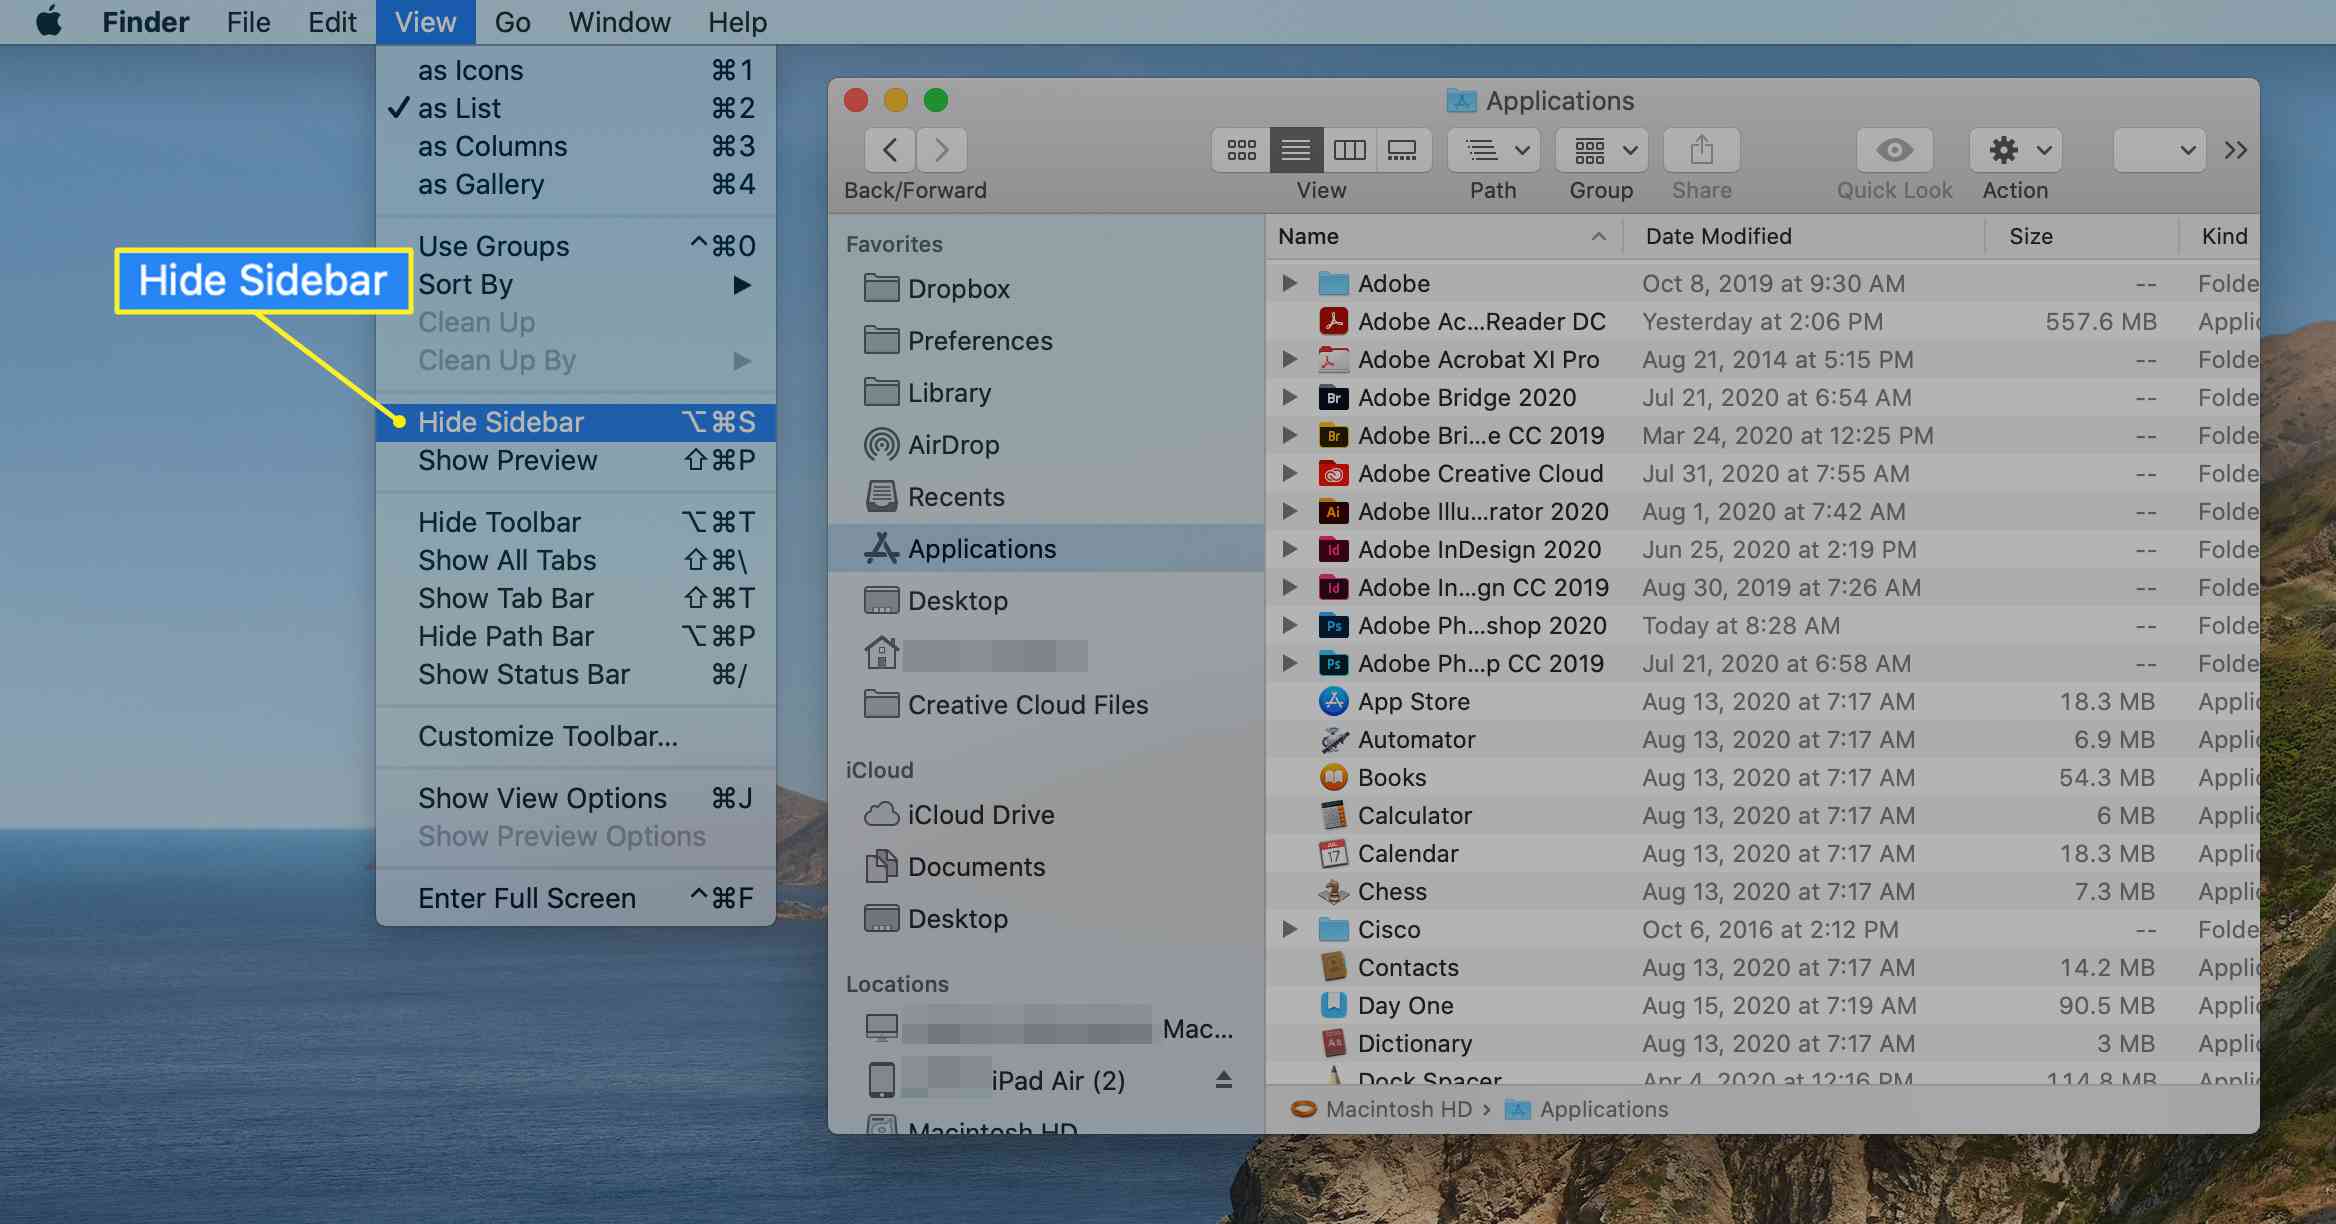Choose Show View Options item
The image size is (2336, 1224).
click(x=576, y=798)
